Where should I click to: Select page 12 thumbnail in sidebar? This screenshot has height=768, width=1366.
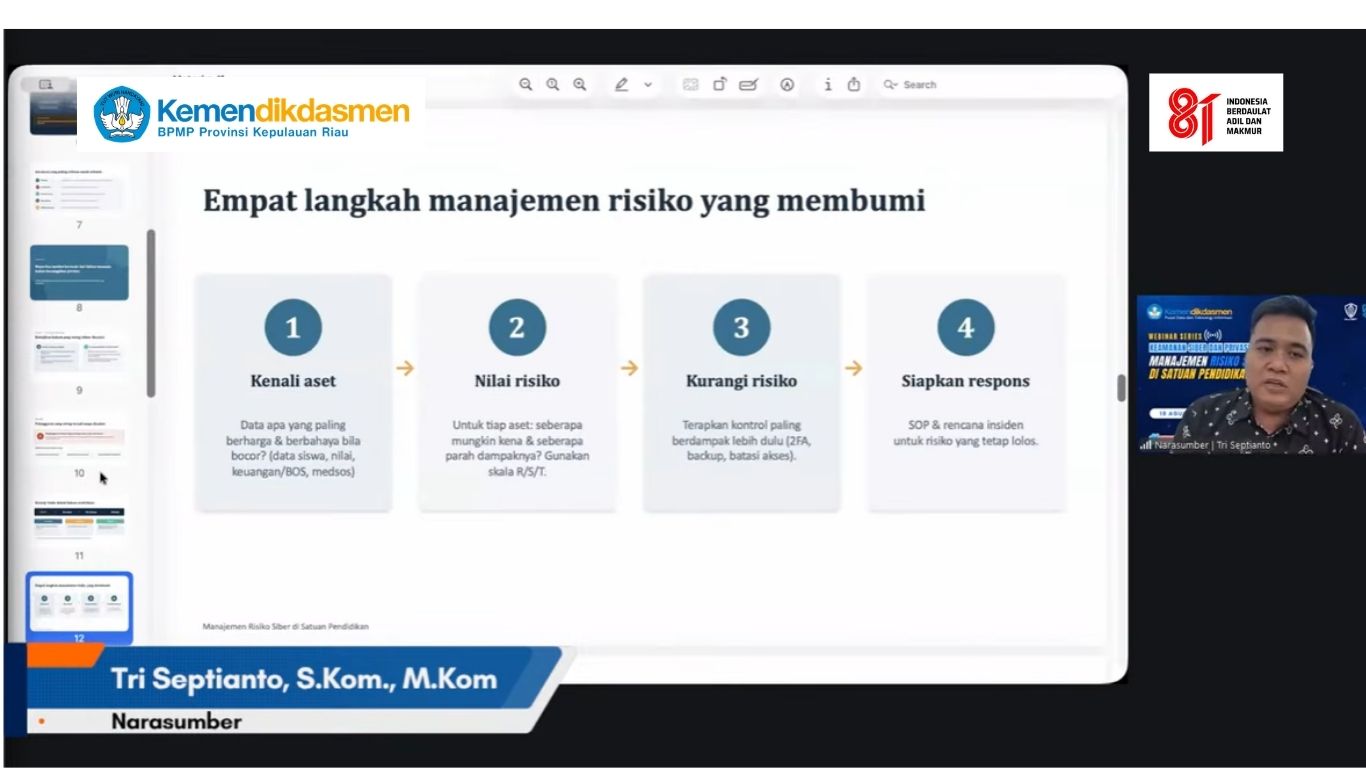[x=79, y=604]
